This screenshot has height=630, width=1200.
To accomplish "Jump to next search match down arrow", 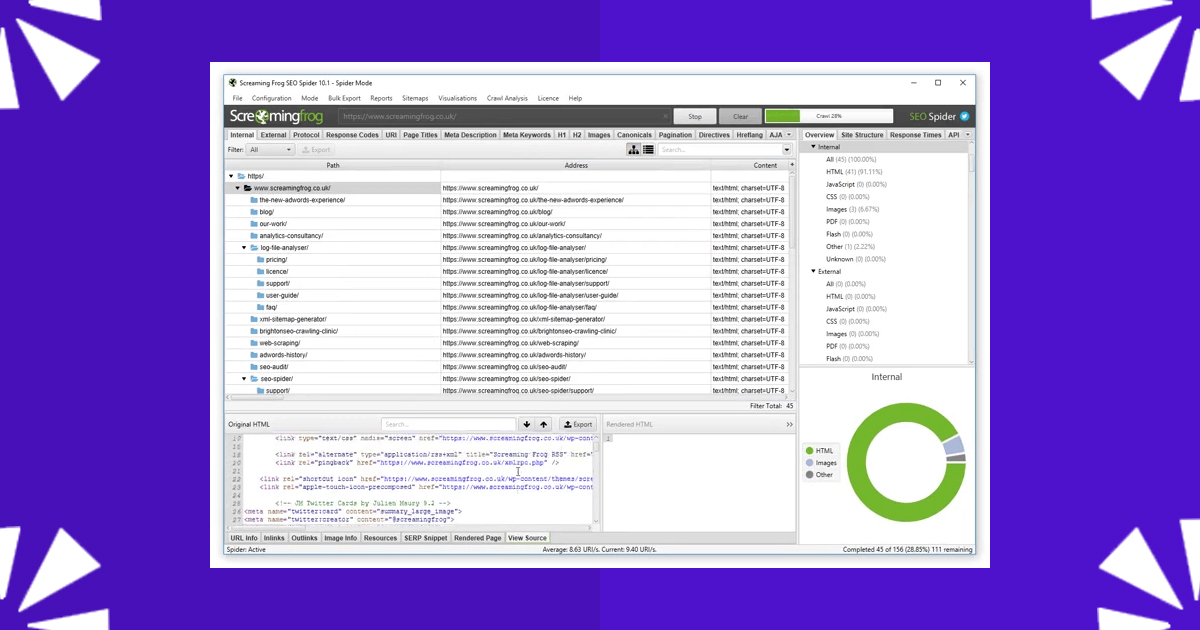I will click(527, 424).
